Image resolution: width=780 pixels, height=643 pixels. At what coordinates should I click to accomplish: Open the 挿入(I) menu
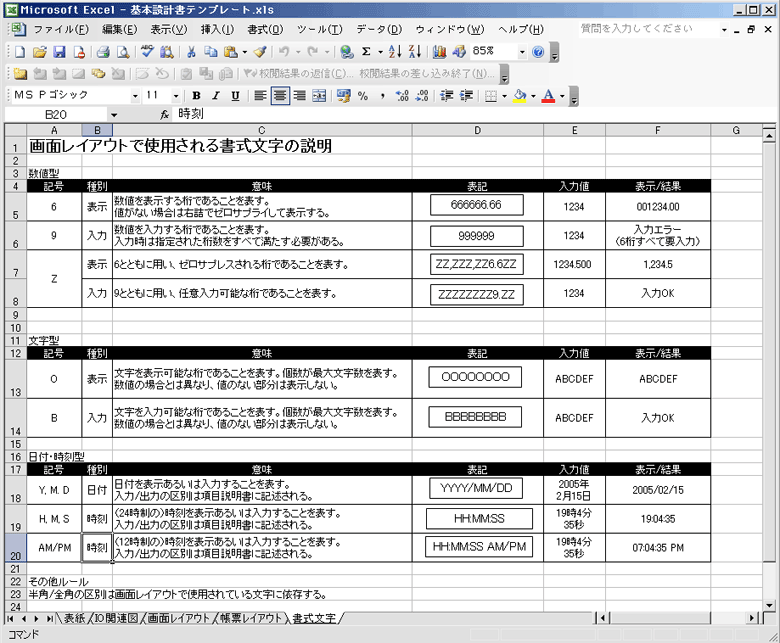217,29
